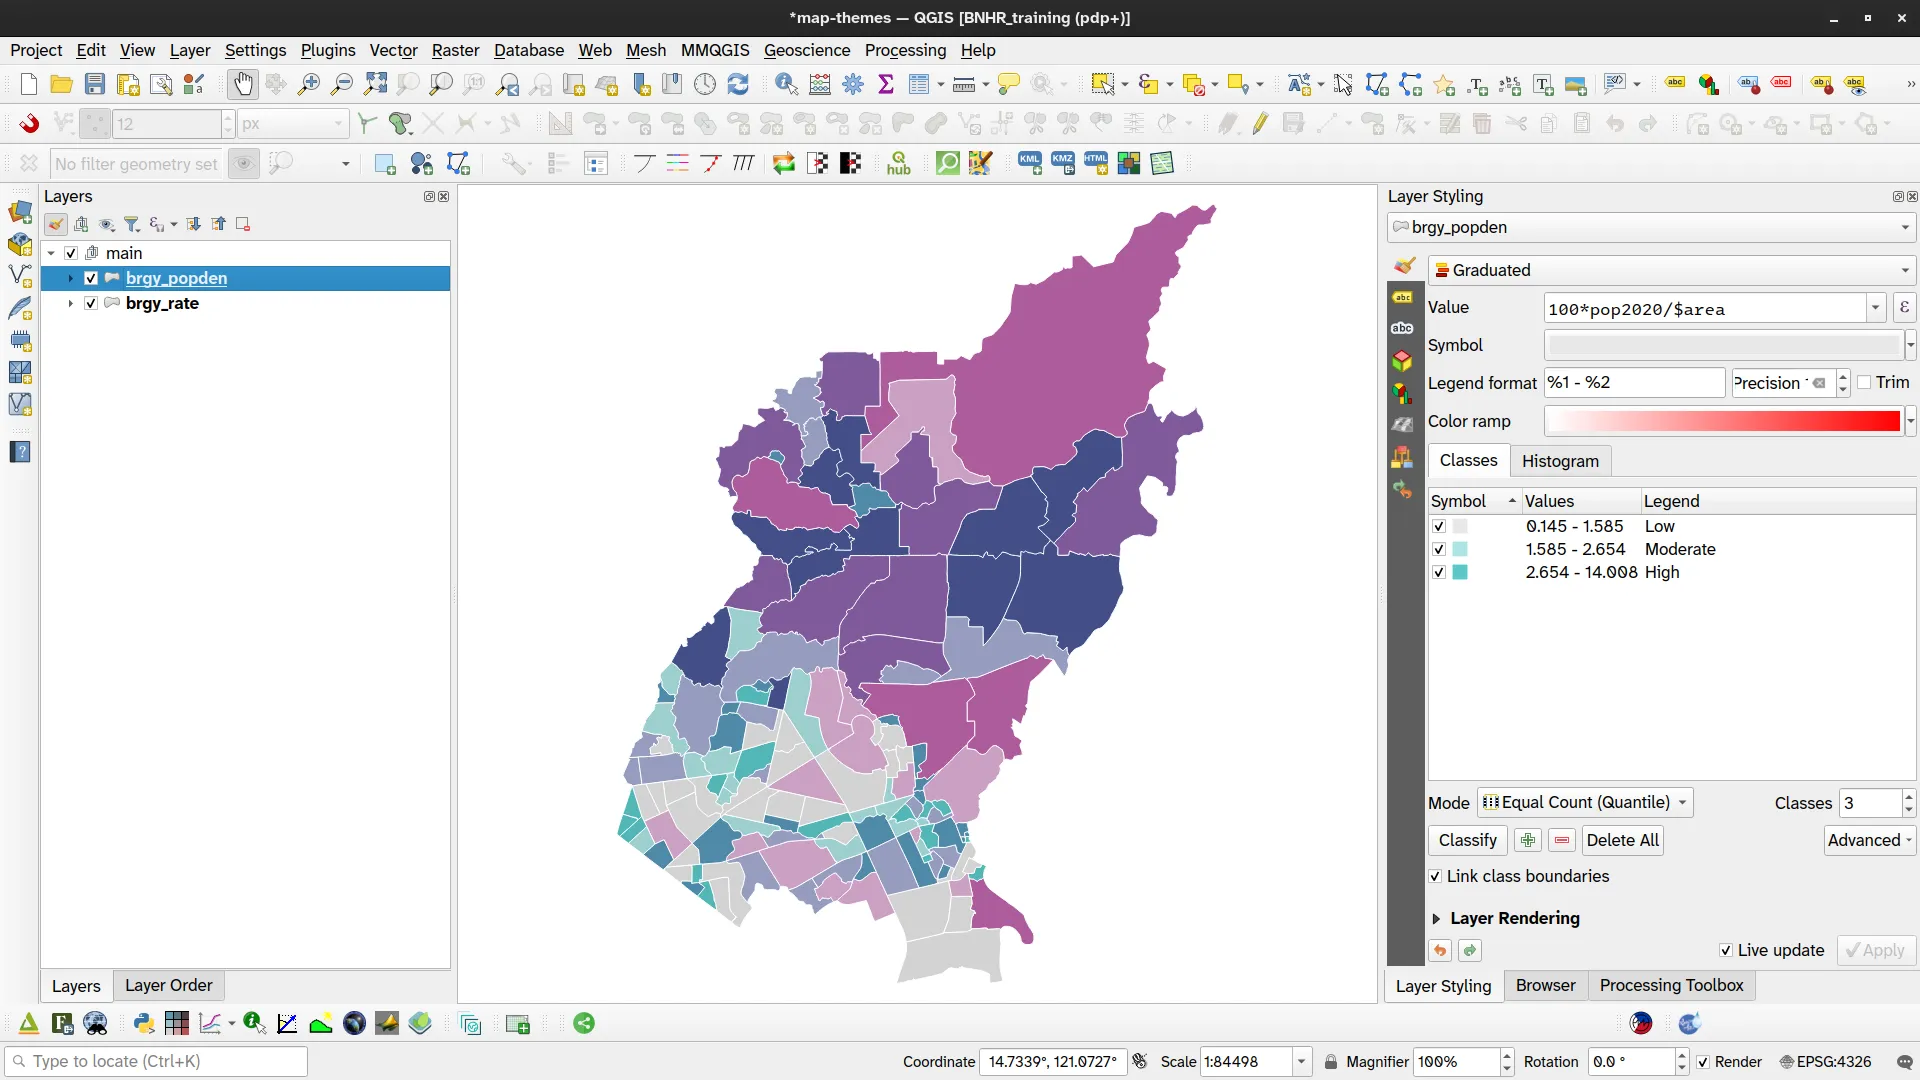The image size is (1920, 1080).
Task: Open the Processing menu
Action: (x=904, y=50)
